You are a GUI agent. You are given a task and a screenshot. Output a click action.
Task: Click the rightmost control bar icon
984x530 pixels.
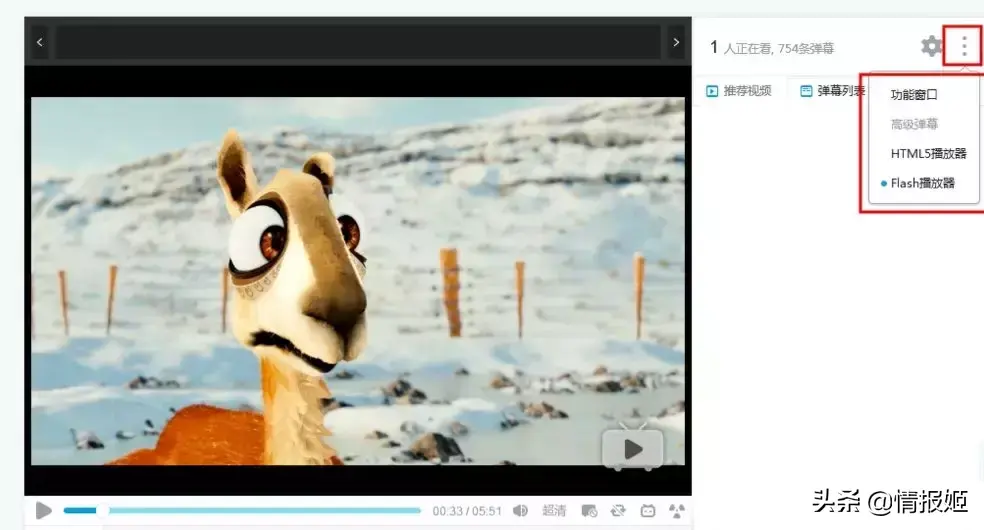[677, 511]
